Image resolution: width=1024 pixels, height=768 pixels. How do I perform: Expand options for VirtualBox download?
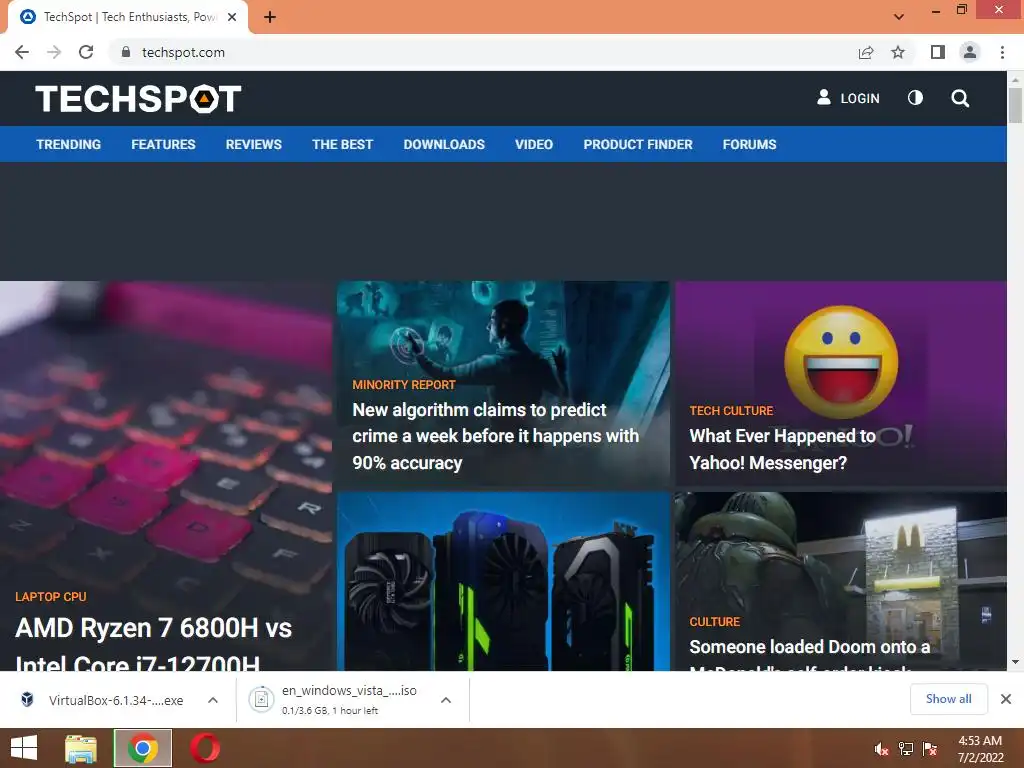(213, 700)
